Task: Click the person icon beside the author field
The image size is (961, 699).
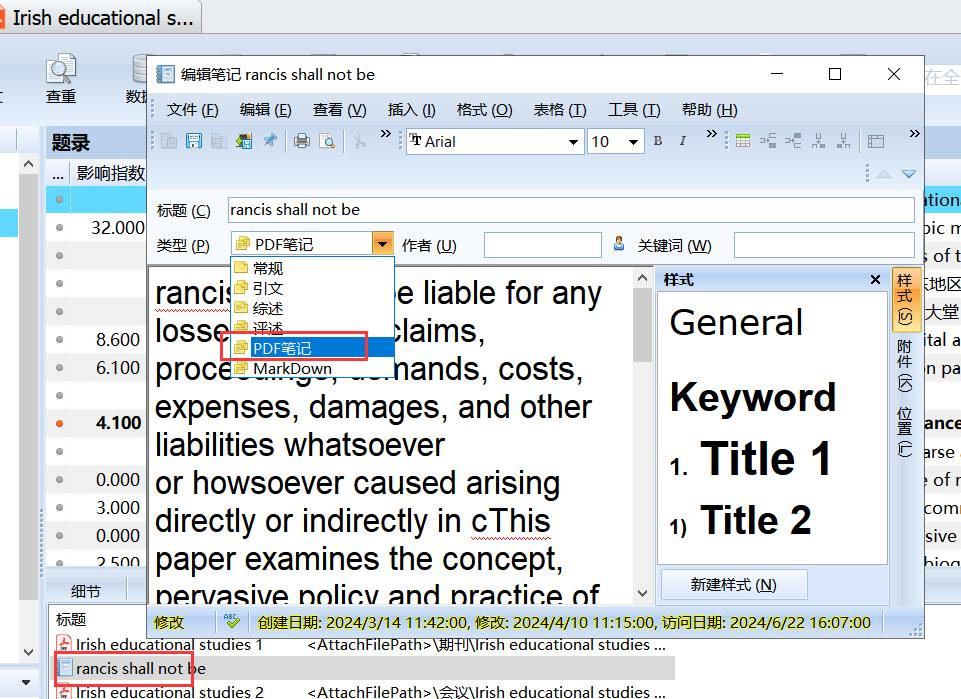Action: [x=619, y=244]
